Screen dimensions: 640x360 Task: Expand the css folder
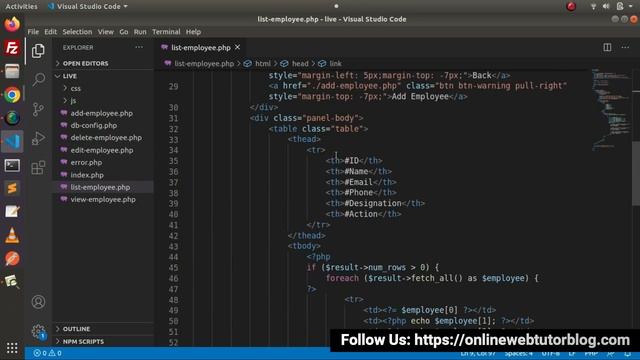click(x=76, y=88)
